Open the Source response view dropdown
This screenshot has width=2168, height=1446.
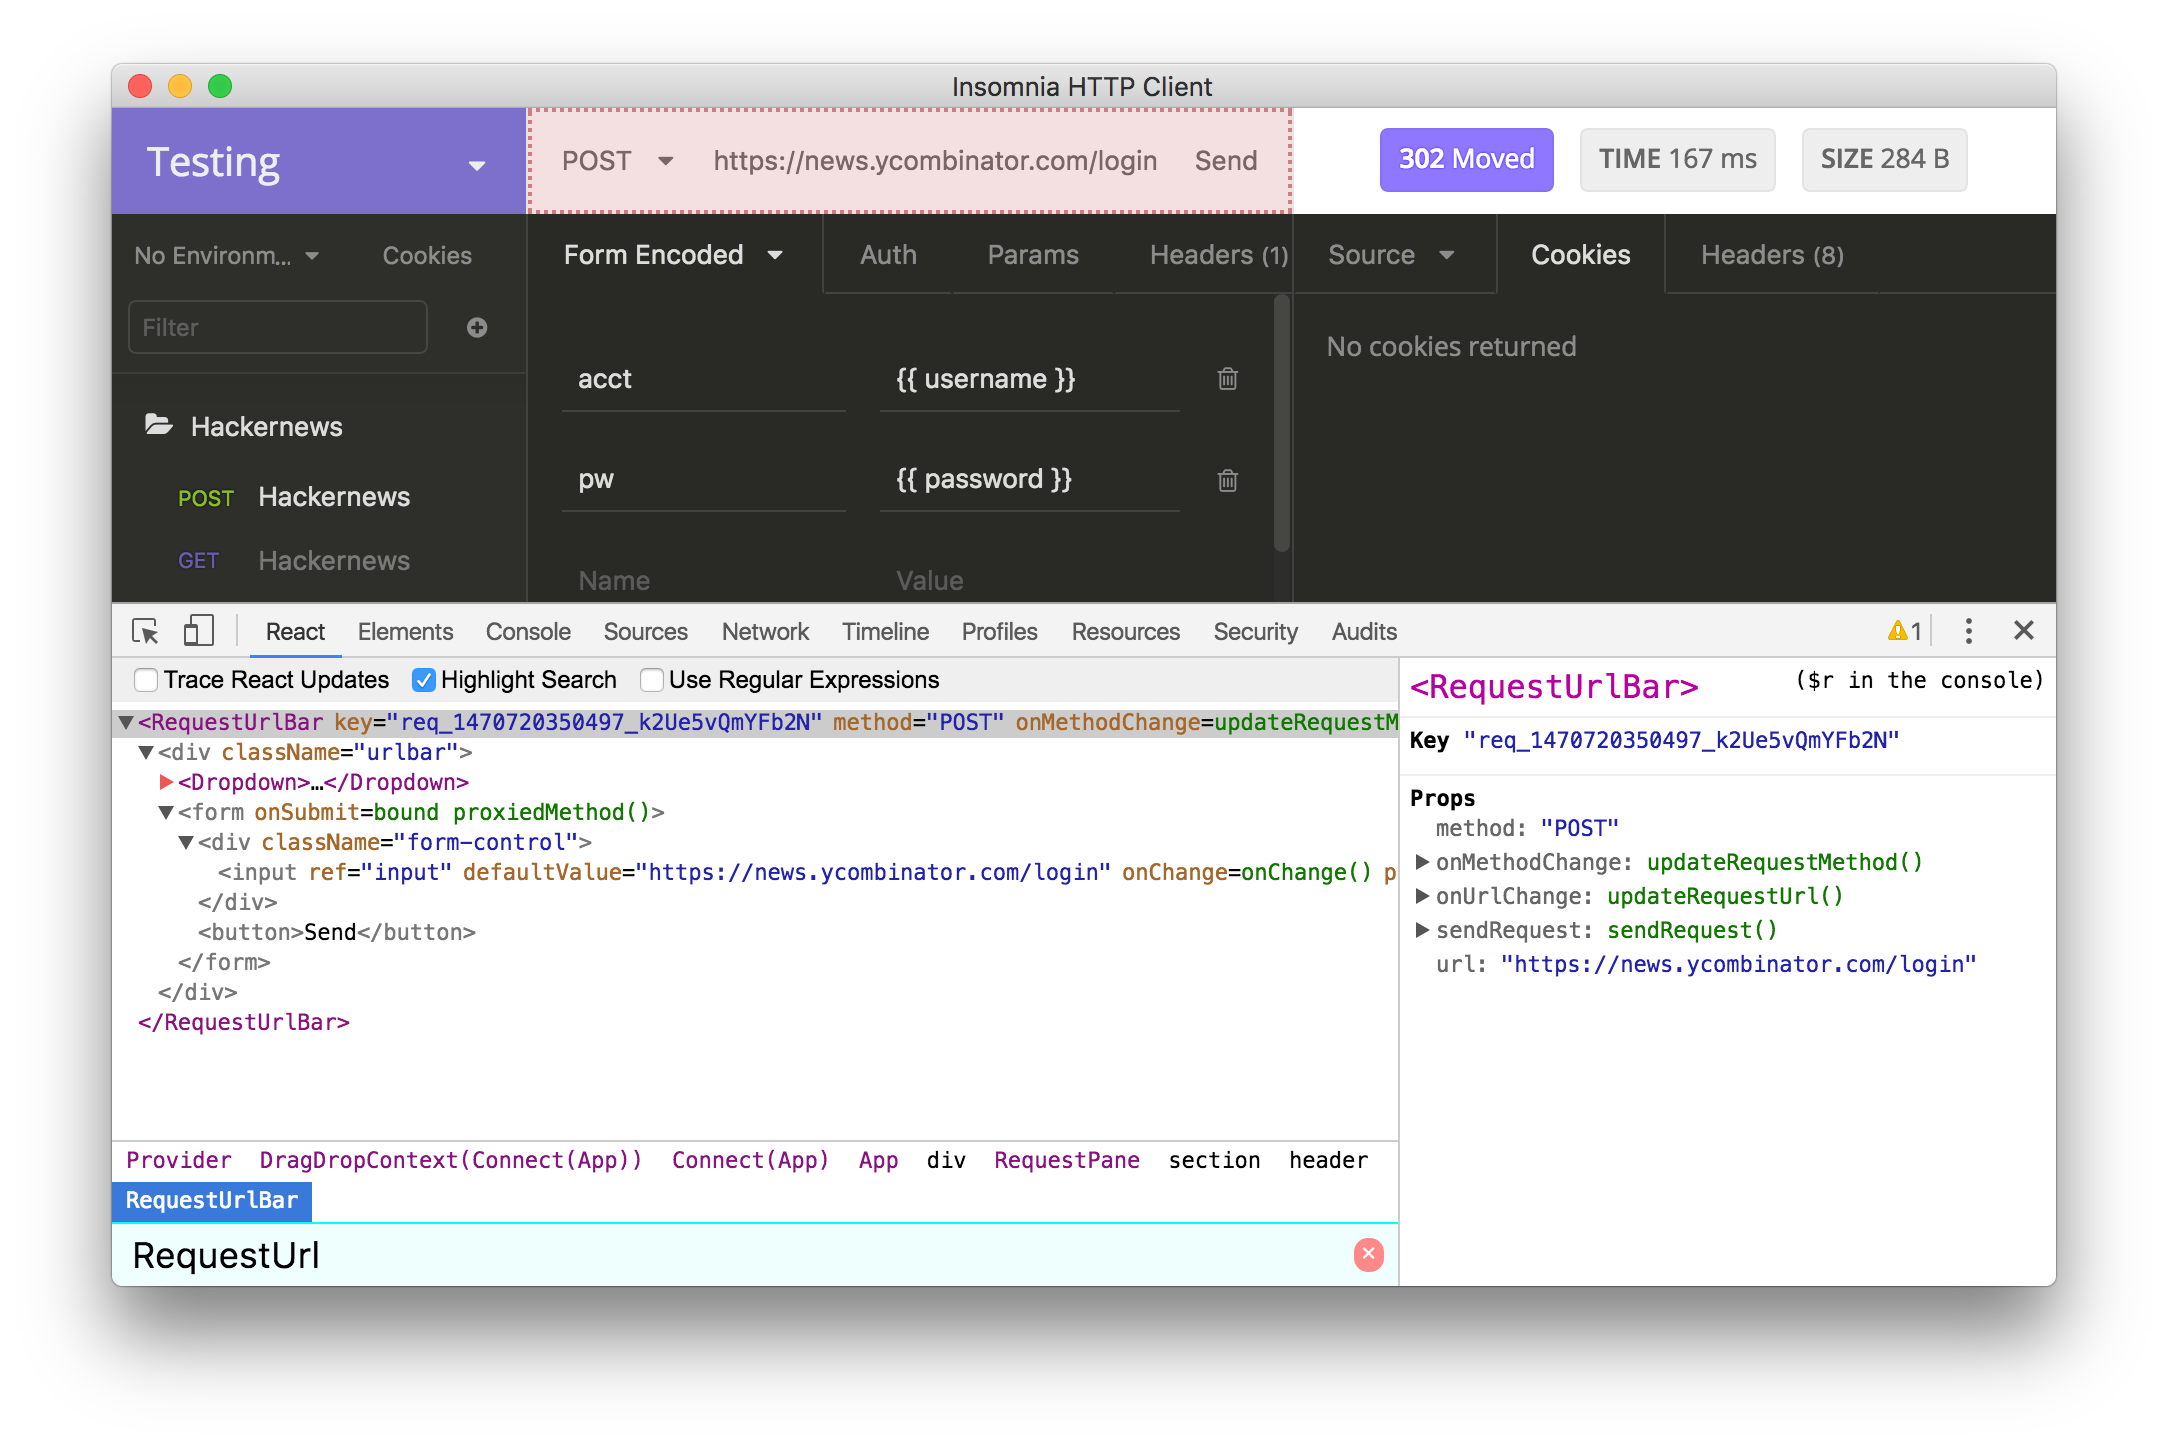[x=1391, y=255]
